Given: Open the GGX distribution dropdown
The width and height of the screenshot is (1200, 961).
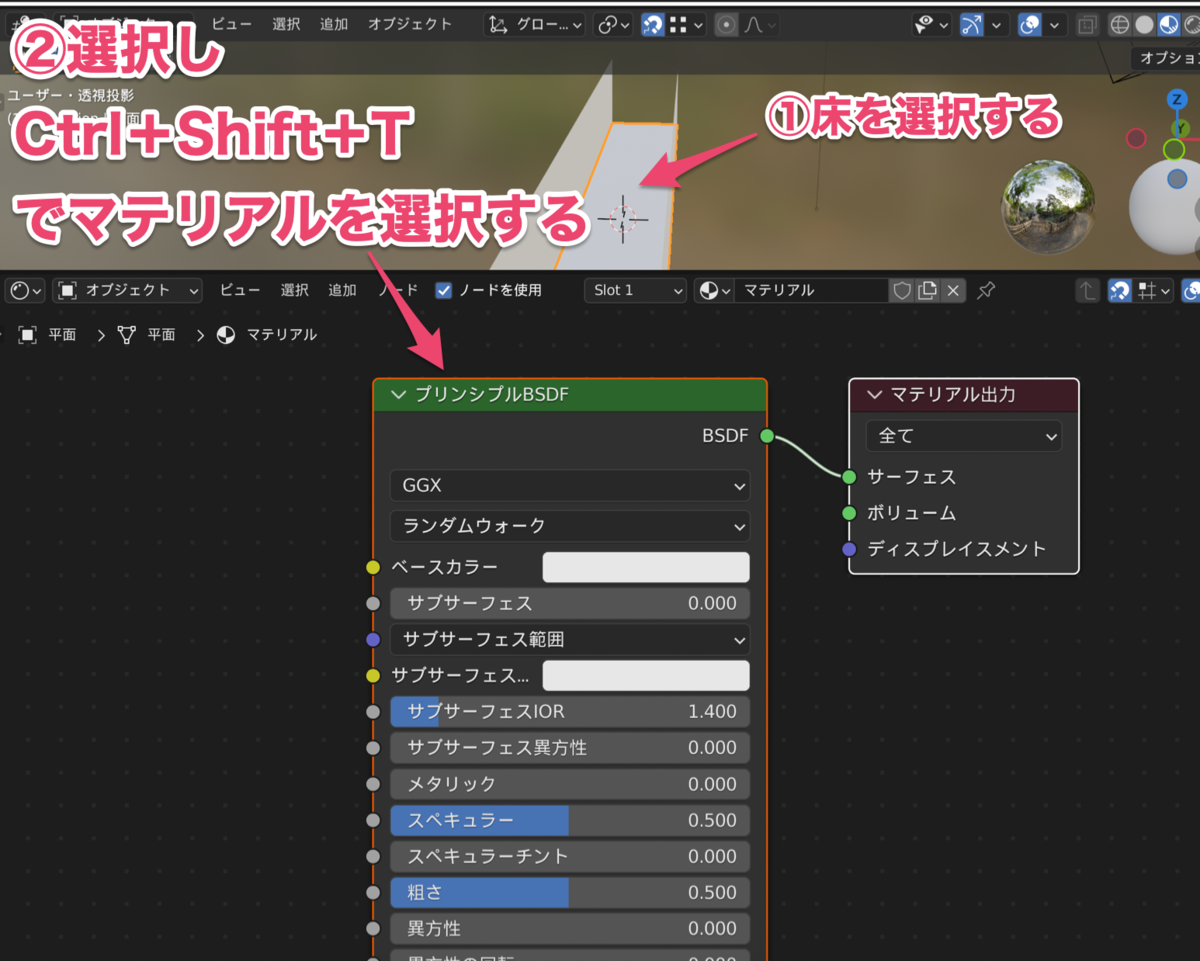Looking at the screenshot, I should (x=569, y=486).
